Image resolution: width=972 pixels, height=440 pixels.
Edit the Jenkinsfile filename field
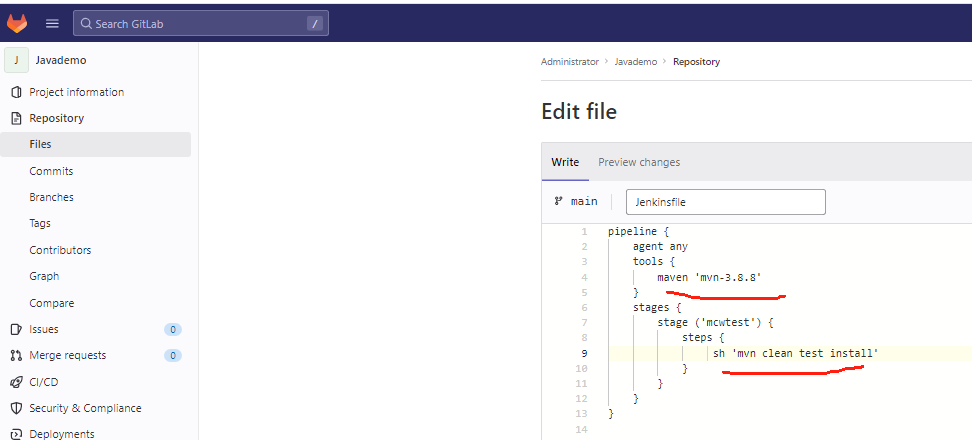pos(725,202)
